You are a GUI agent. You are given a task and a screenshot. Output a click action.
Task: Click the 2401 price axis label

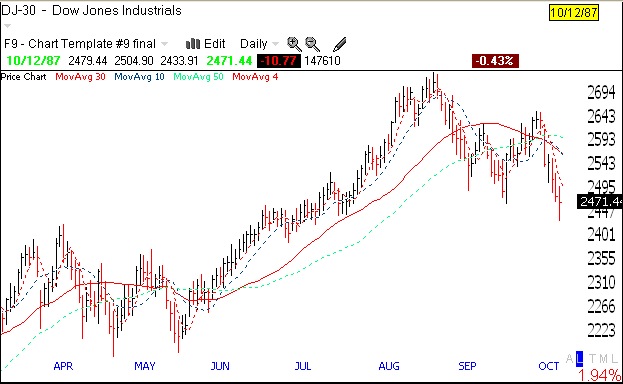601,235
